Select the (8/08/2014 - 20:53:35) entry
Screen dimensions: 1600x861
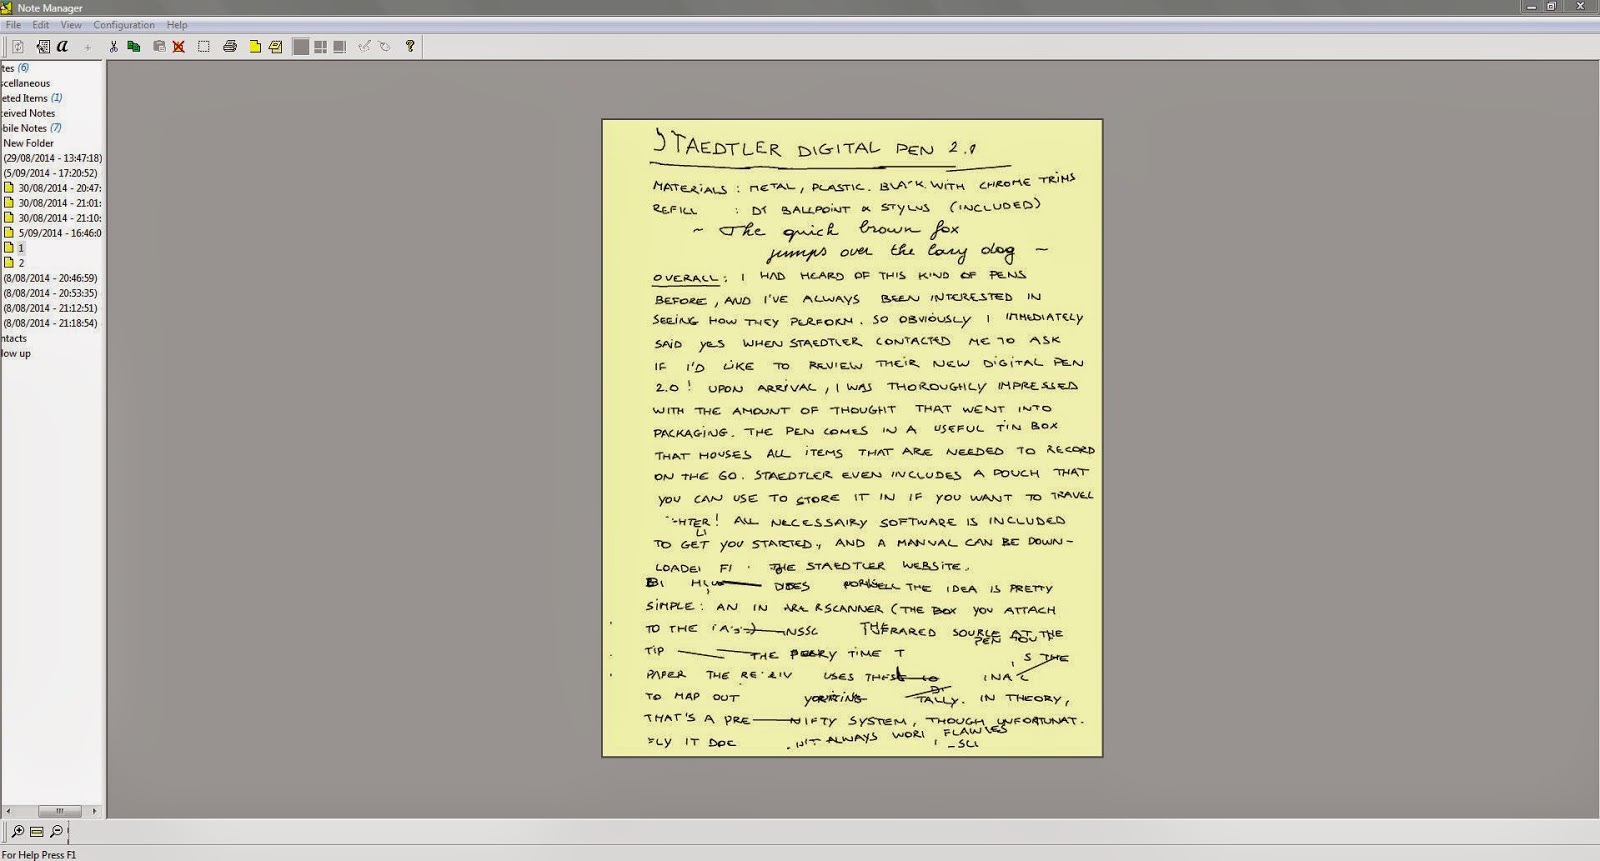tap(50, 293)
